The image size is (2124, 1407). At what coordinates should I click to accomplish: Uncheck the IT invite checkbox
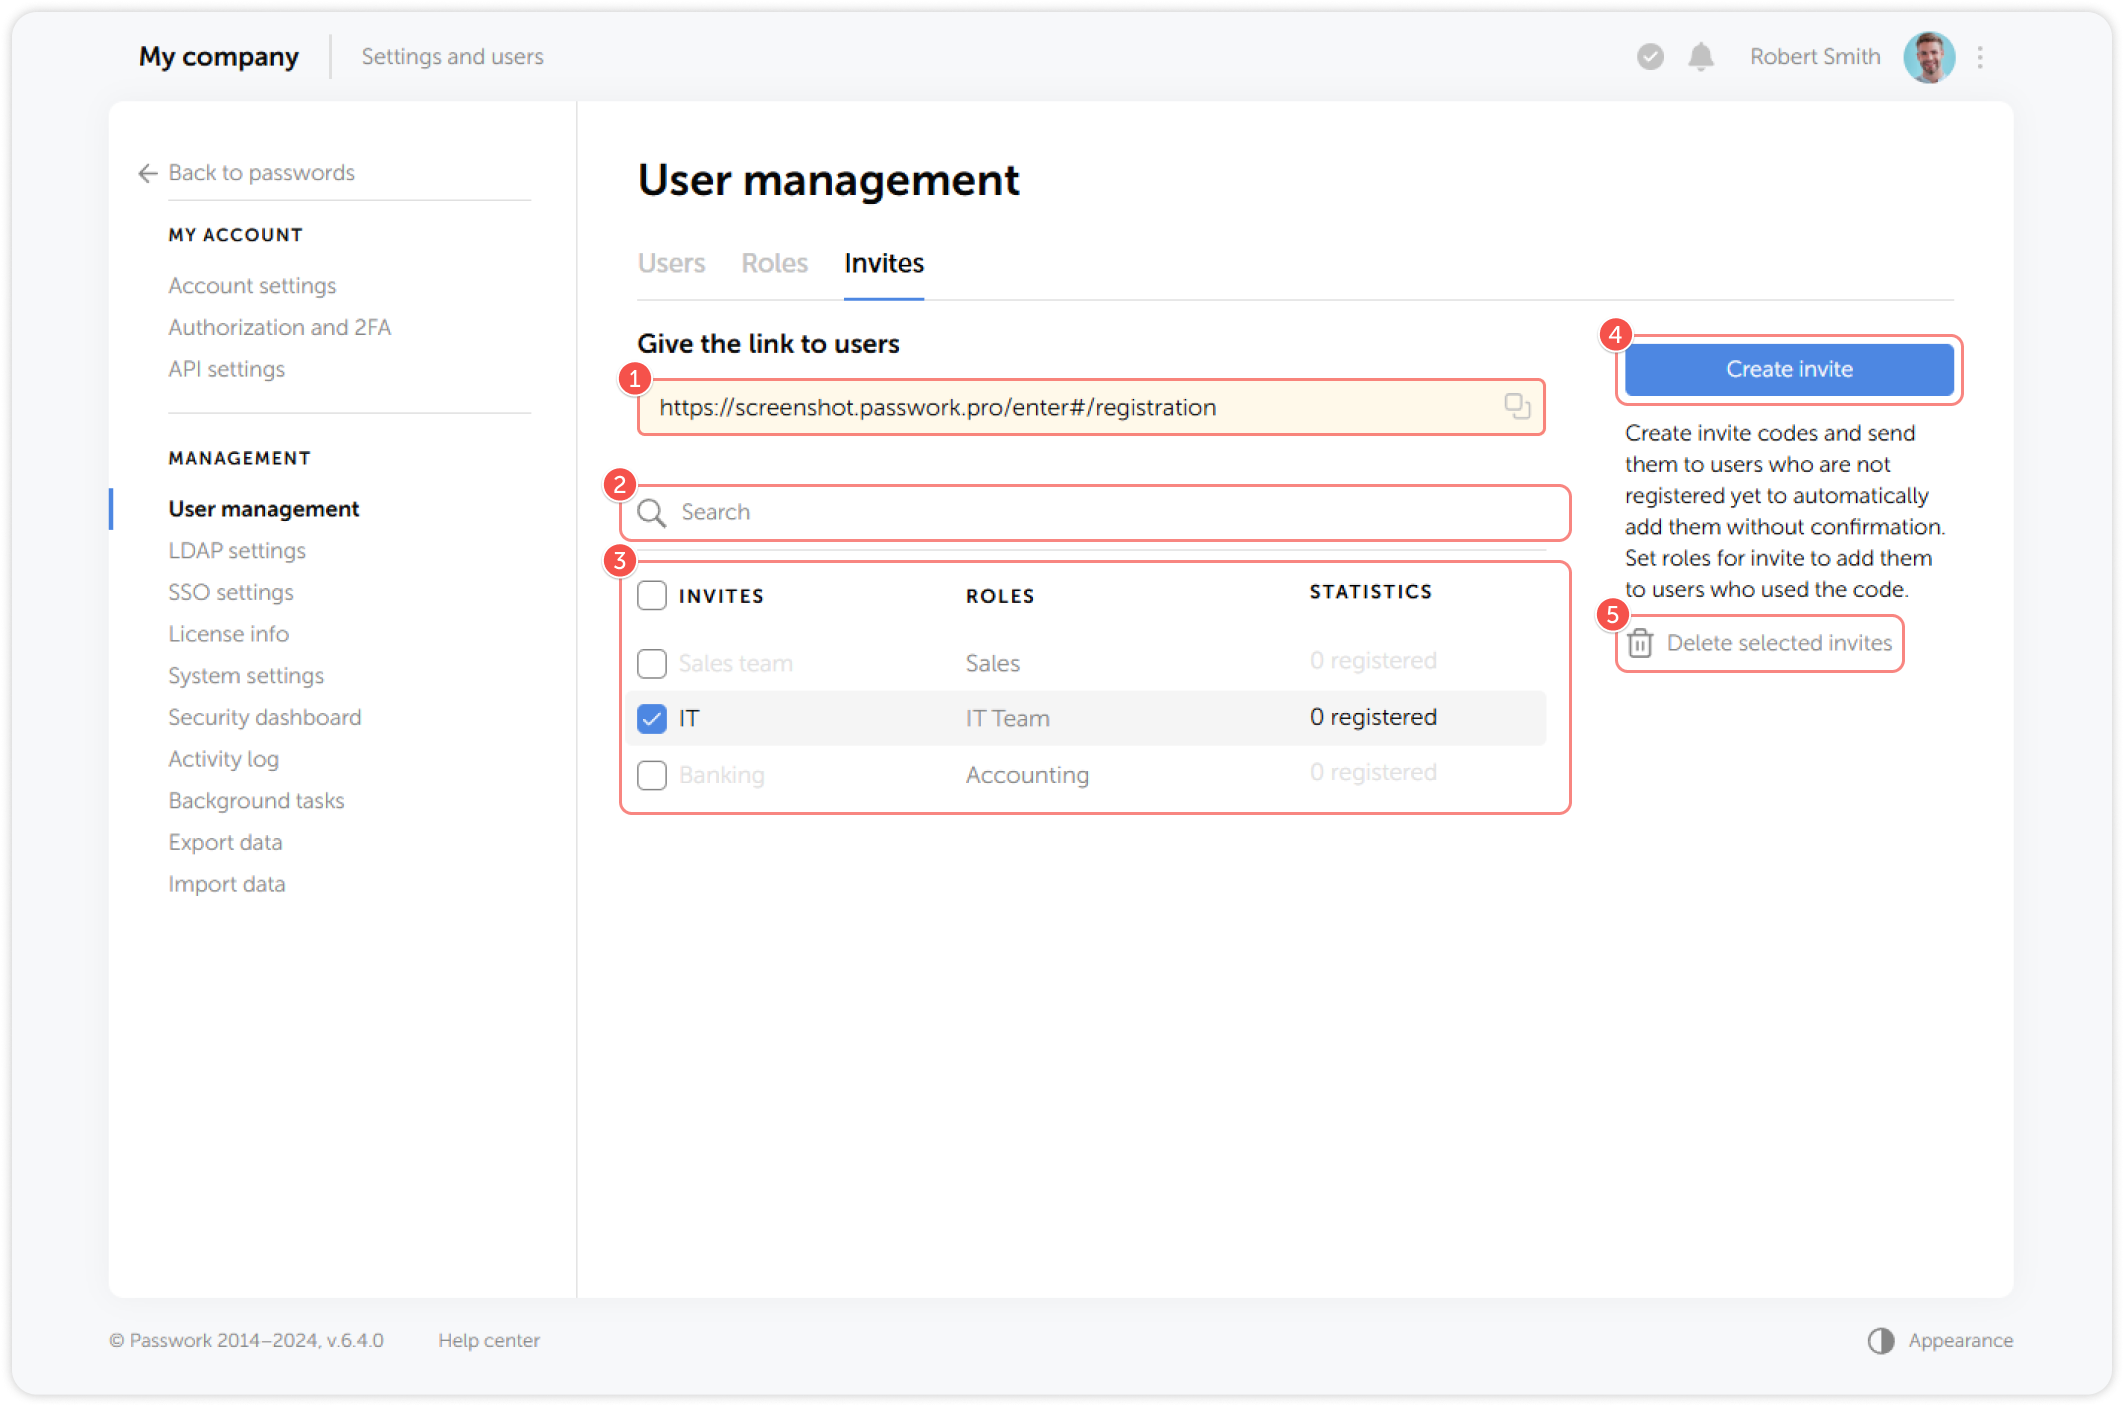pyautogui.click(x=651, y=718)
